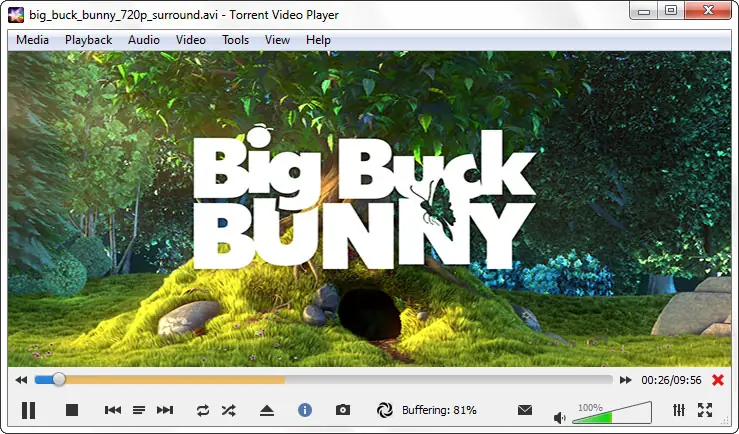
Task: Open the Help menu
Action: (318, 40)
